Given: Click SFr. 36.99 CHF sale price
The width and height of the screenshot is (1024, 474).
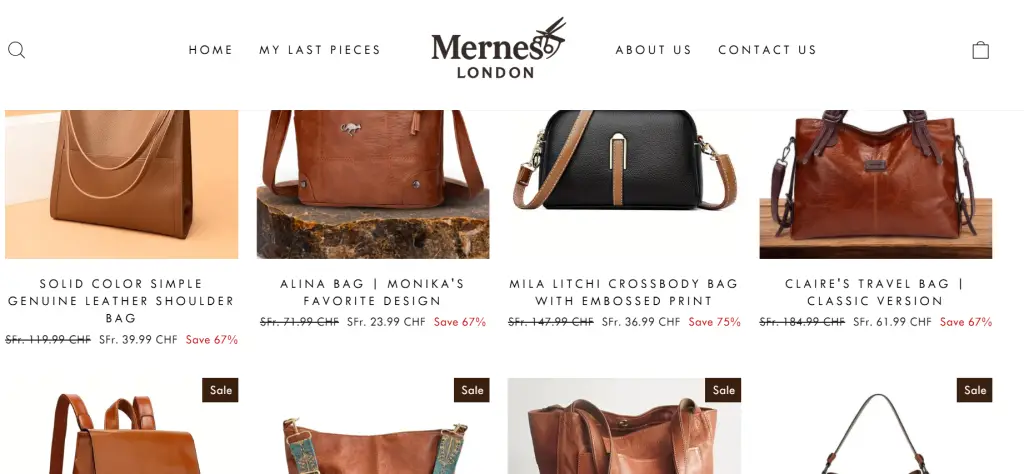Looking at the screenshot, I should (x=641, y=322).
